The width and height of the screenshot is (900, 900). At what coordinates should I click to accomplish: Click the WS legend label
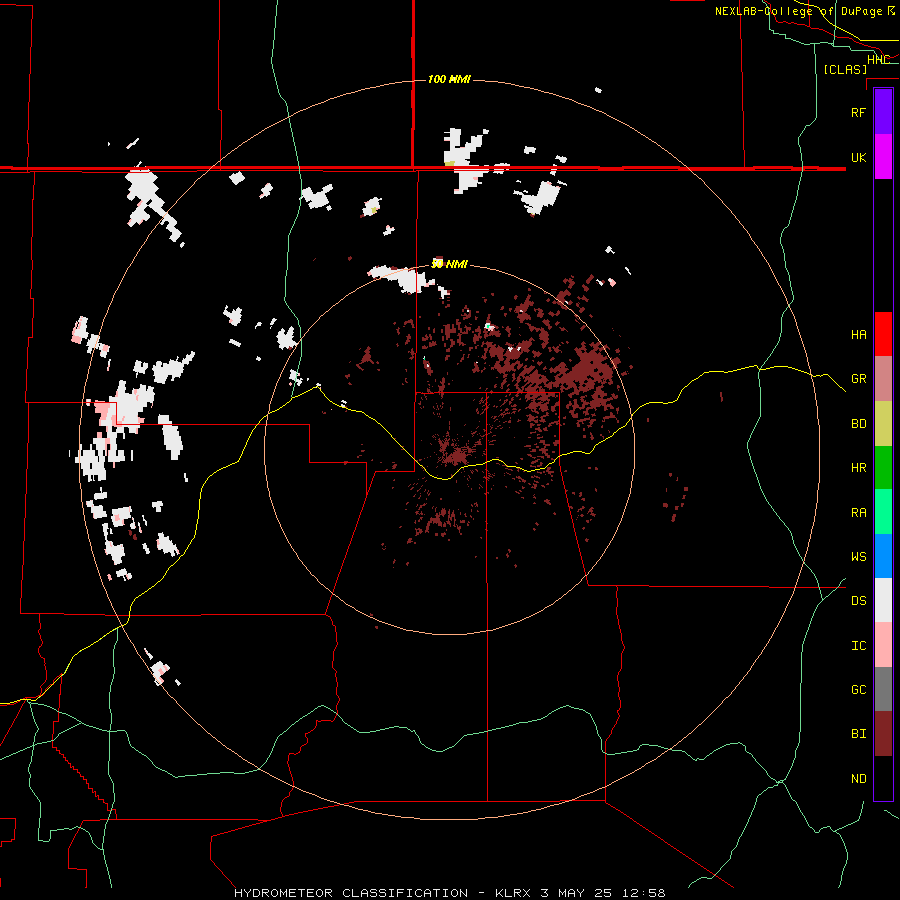tap(858, 557)
